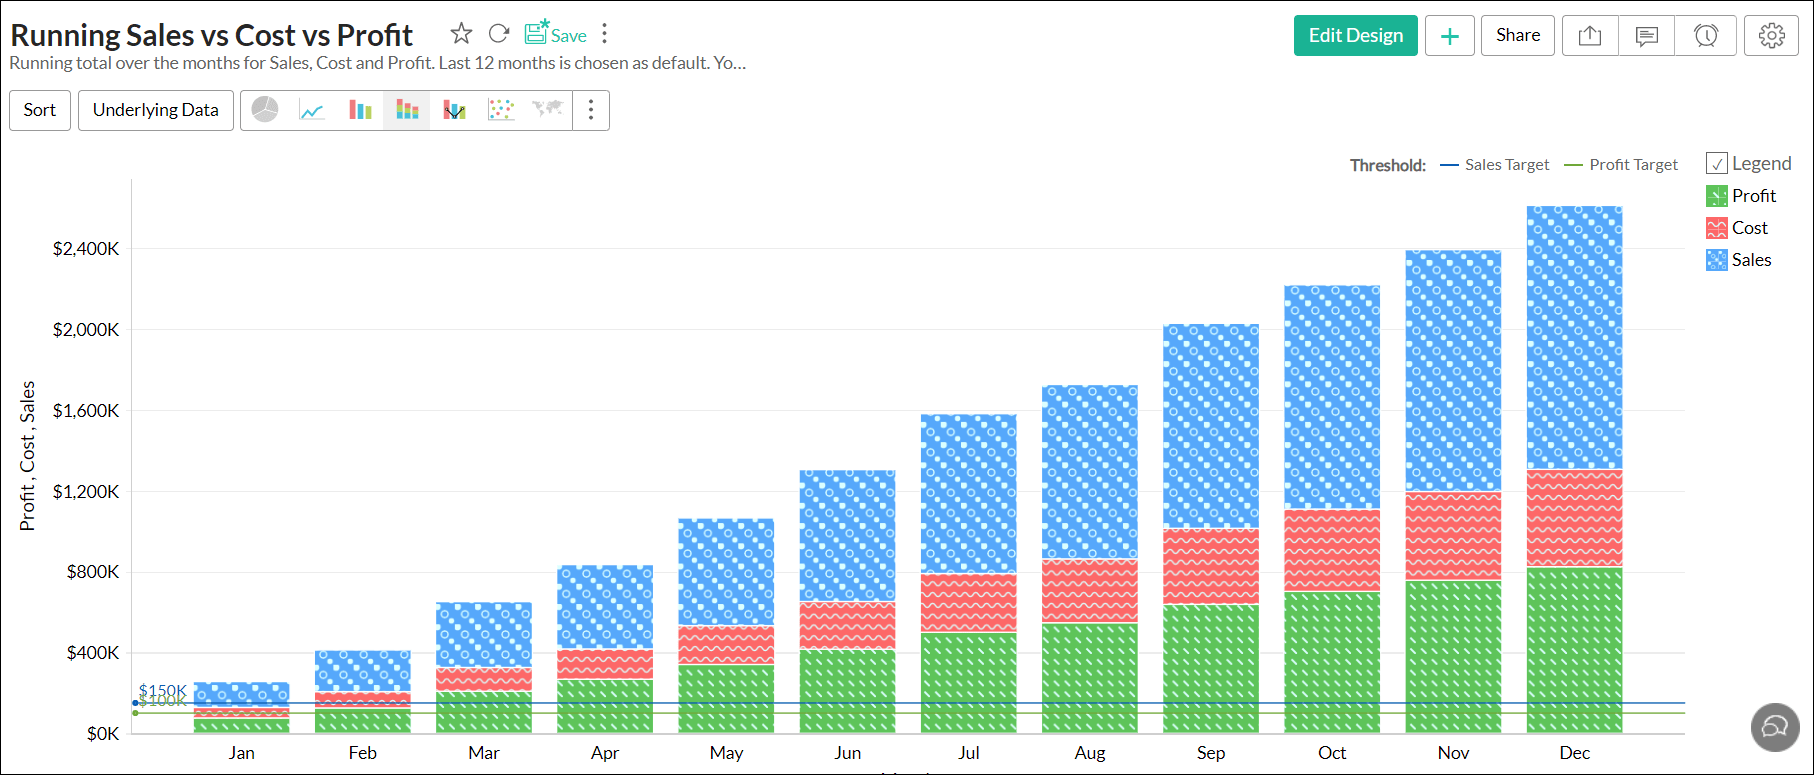1814x775 pixels.
Task: Switch to scatter chart type
Action: pos(501,110)
